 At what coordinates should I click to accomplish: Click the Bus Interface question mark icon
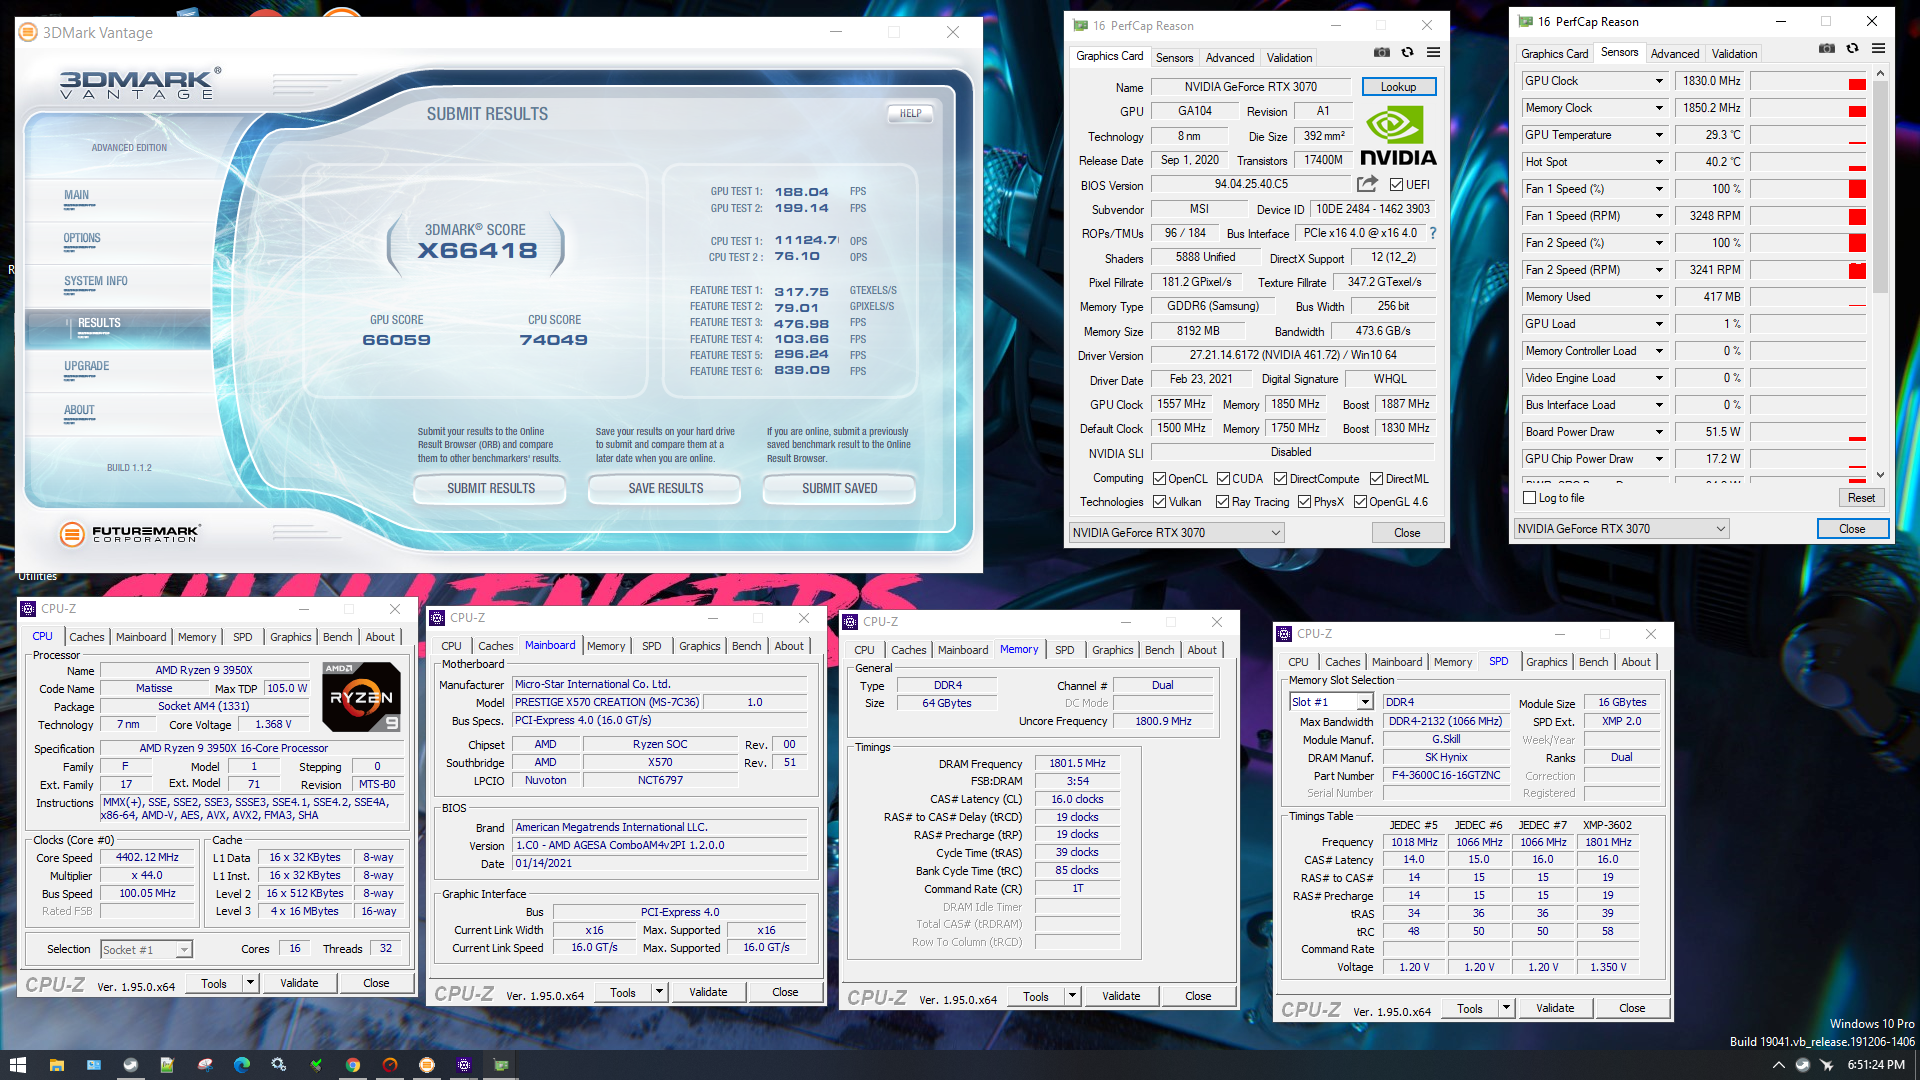tap(1433, 233)
